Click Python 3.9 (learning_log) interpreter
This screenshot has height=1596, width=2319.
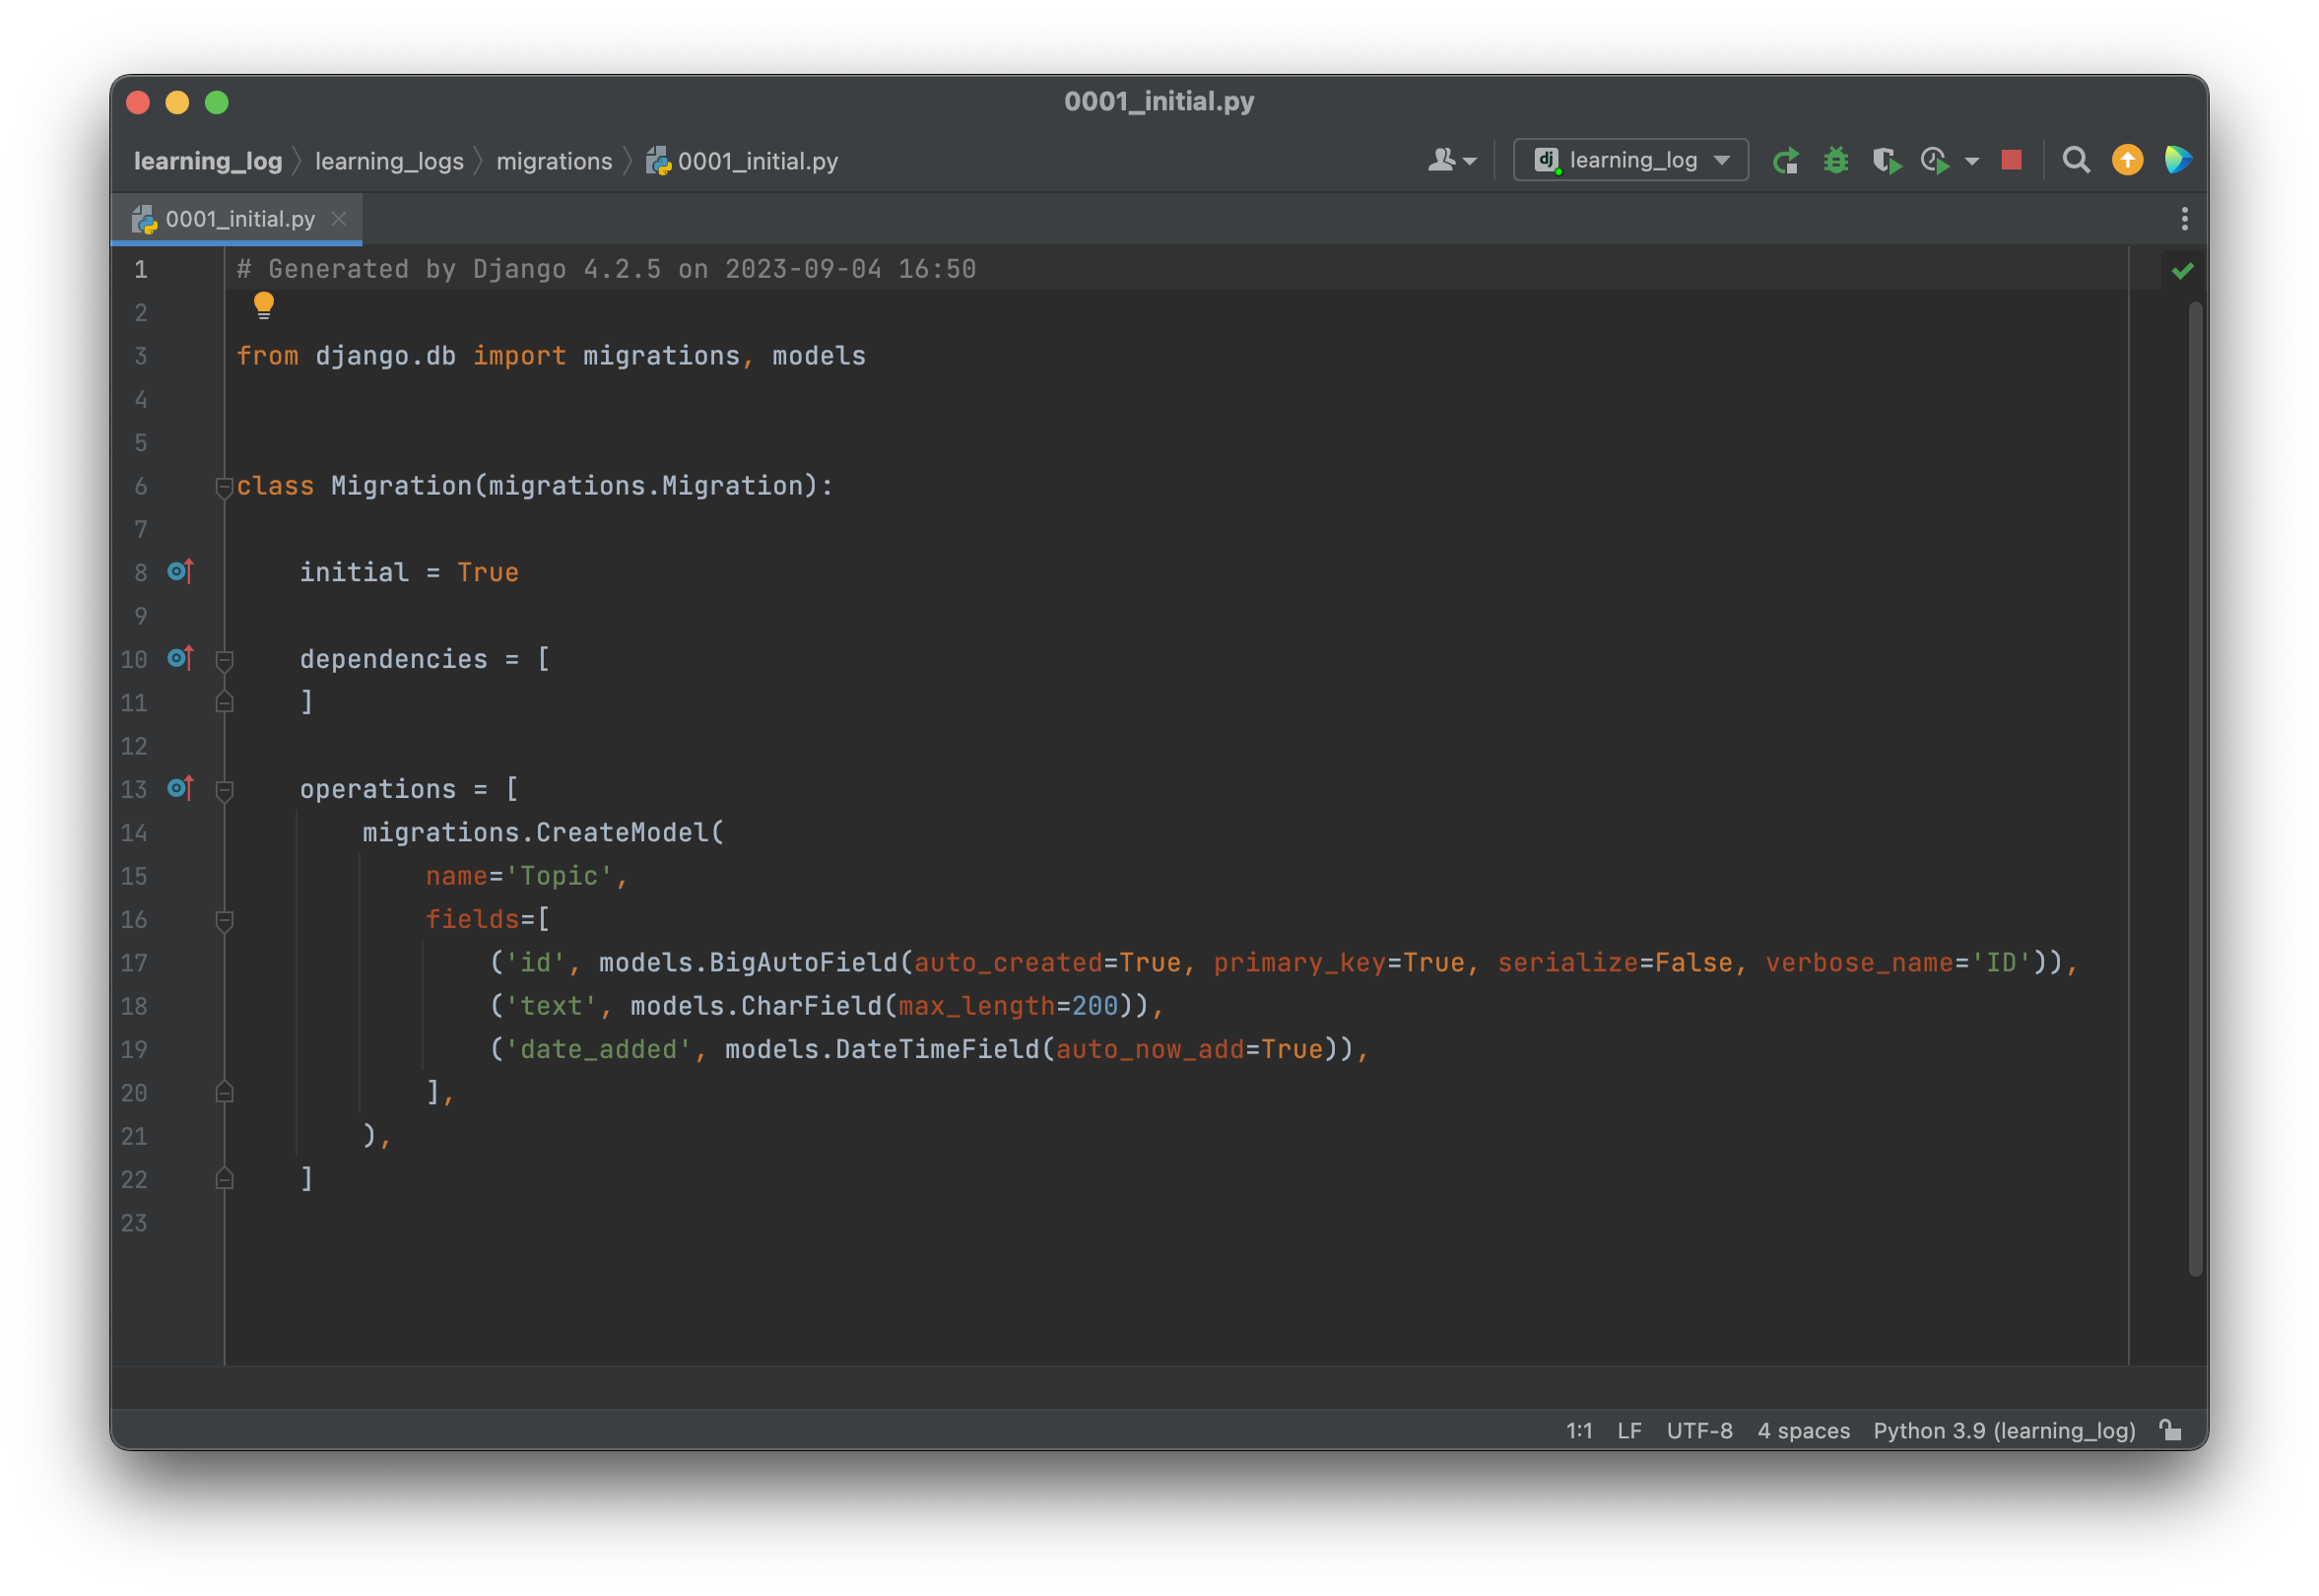coord(2003,1431)
